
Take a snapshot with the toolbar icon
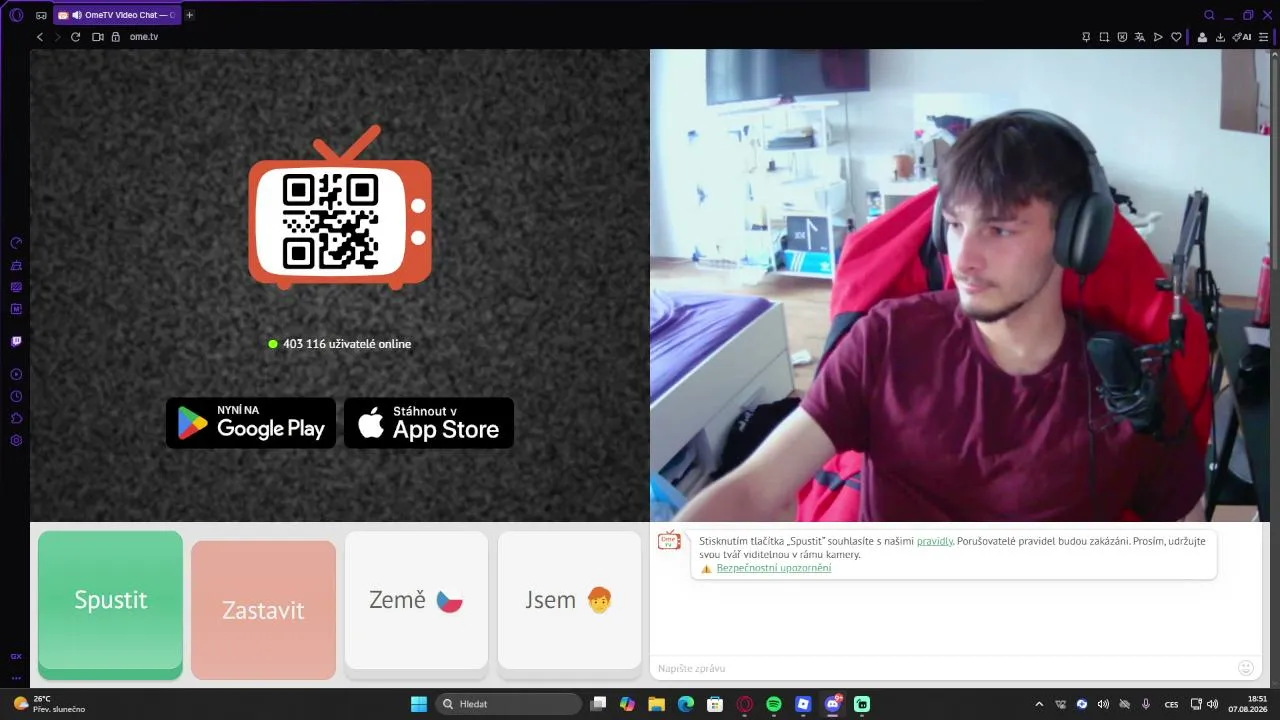[1104, 37]
